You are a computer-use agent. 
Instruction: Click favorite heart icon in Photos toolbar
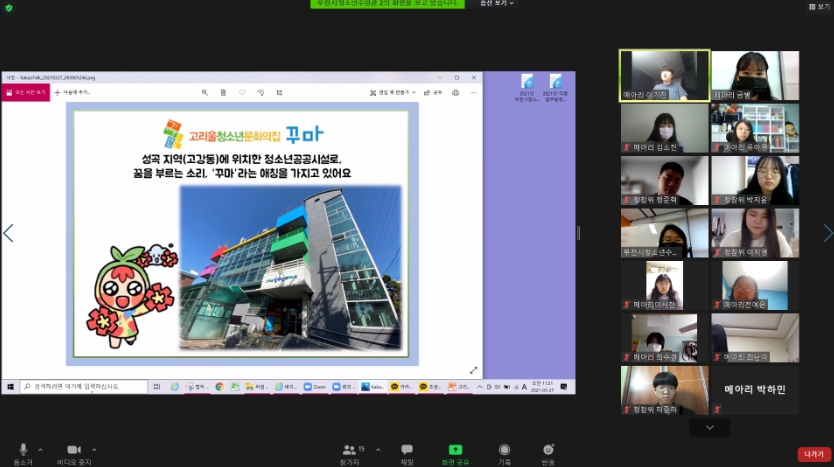click(242, 93)
